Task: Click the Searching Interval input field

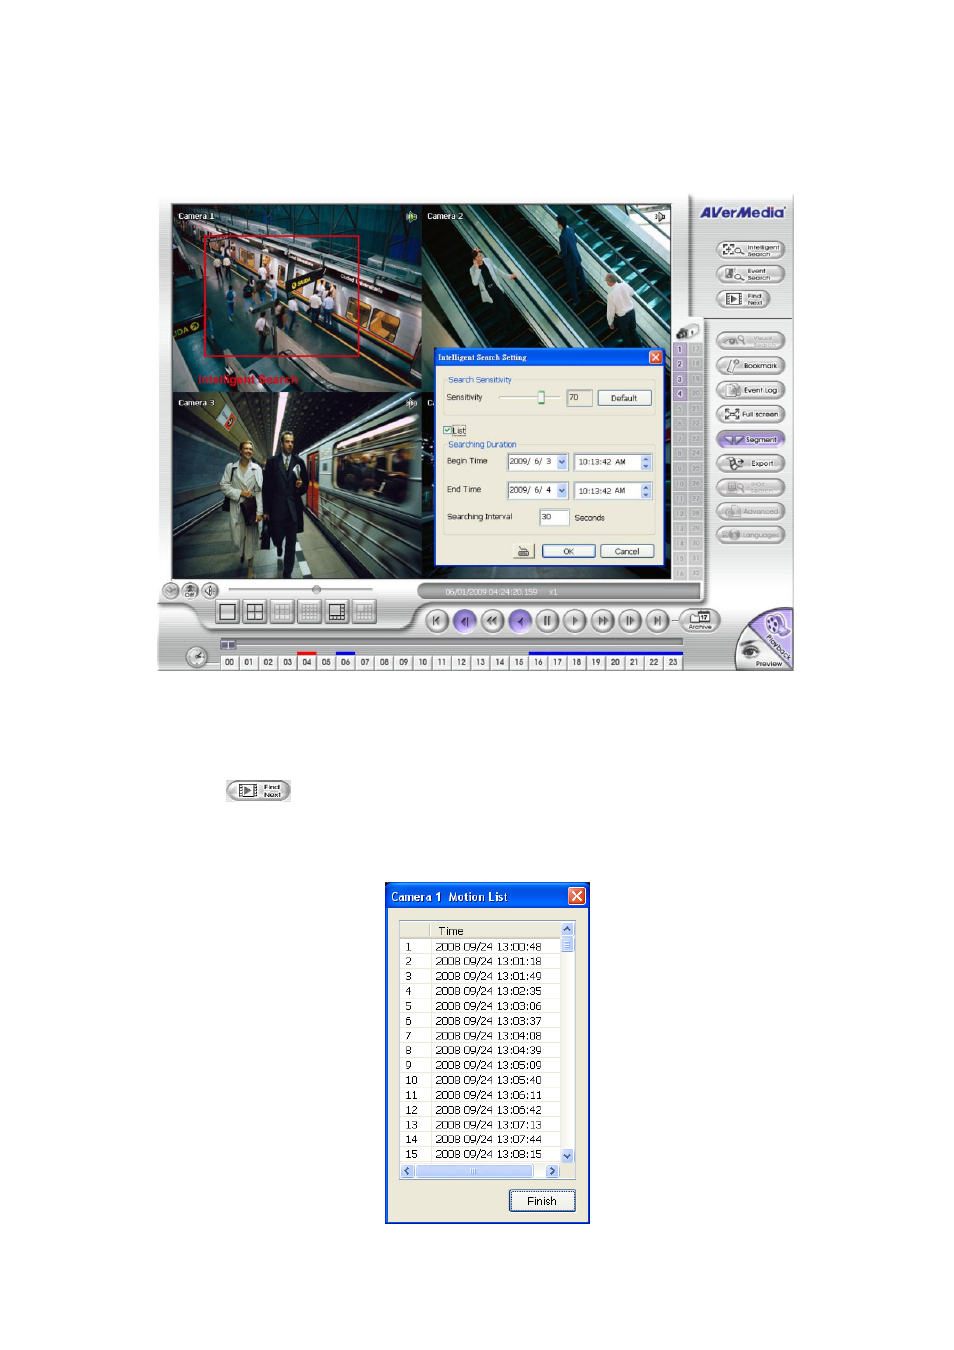Action: (554, 517)
